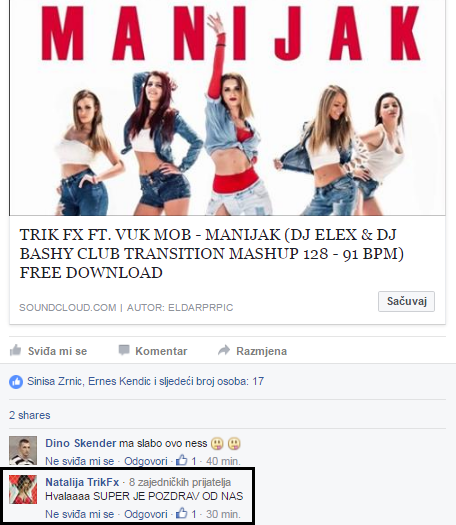Click the Sviđa mi se thumbs-up icon
This screenshot has height=525, width=456.
pos(16,351)
